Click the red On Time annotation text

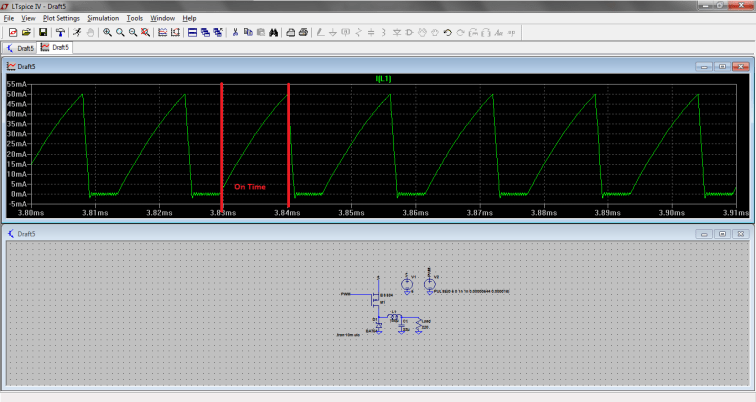(x=250, y=187)
